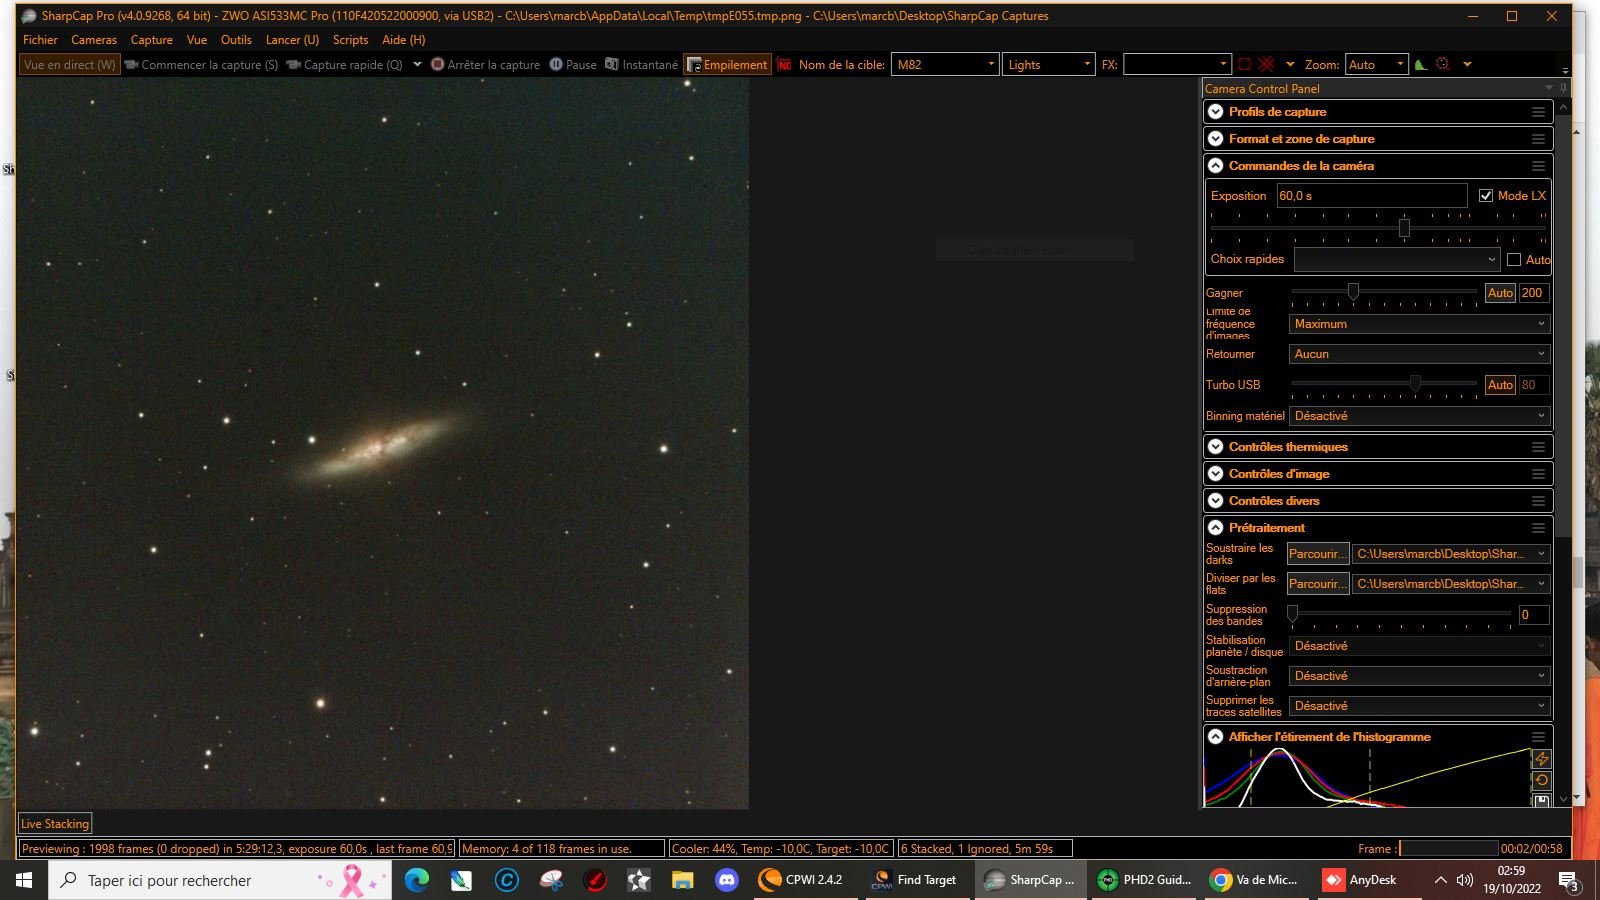Image resolution: width=1600 pixels, height=900 pixels.
Task: Open the Capture menu
Action: [x=152, y=40]
